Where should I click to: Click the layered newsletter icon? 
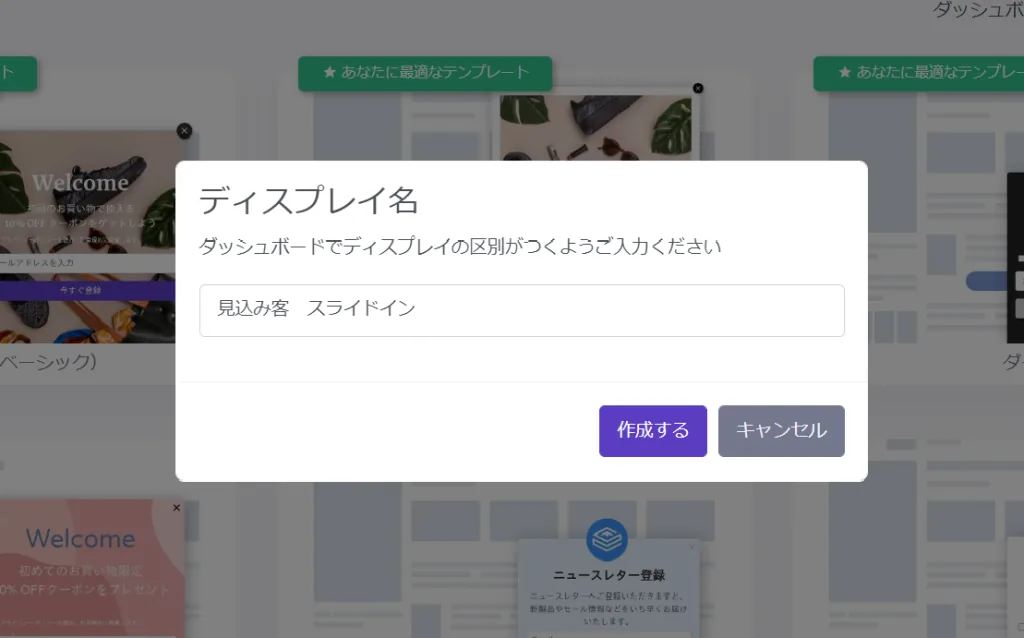[607, 540]
